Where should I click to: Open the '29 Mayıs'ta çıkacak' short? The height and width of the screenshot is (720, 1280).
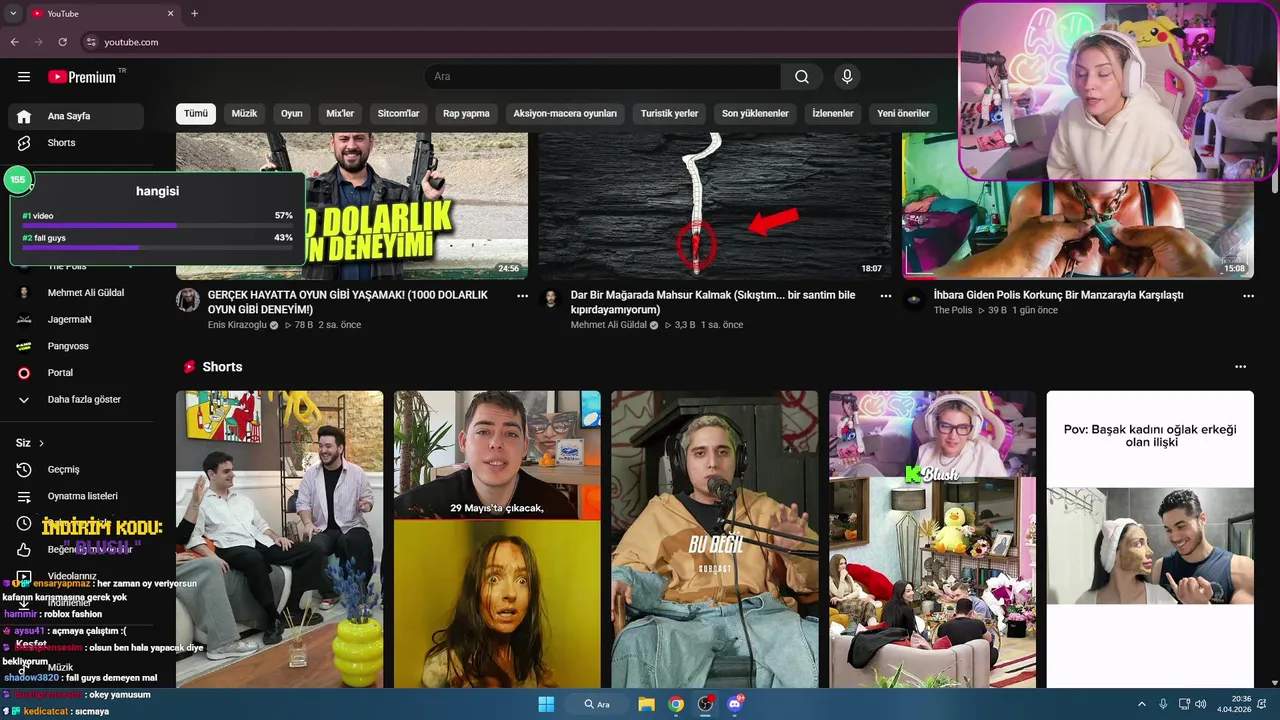(x=497, y=539)
